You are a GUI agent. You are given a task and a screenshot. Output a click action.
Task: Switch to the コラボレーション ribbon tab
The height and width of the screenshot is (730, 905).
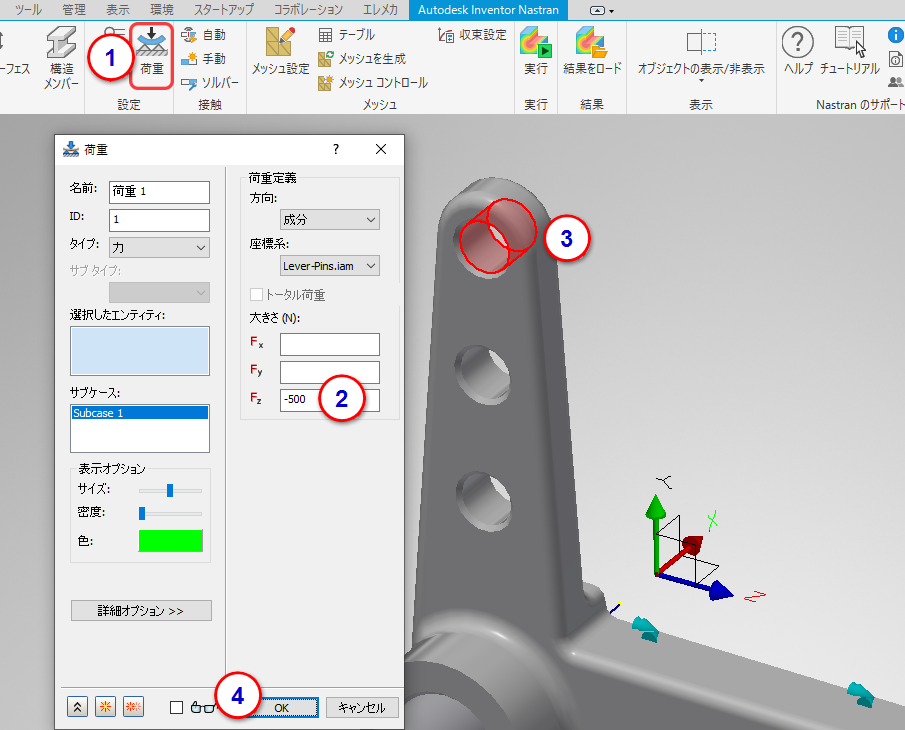308,10
